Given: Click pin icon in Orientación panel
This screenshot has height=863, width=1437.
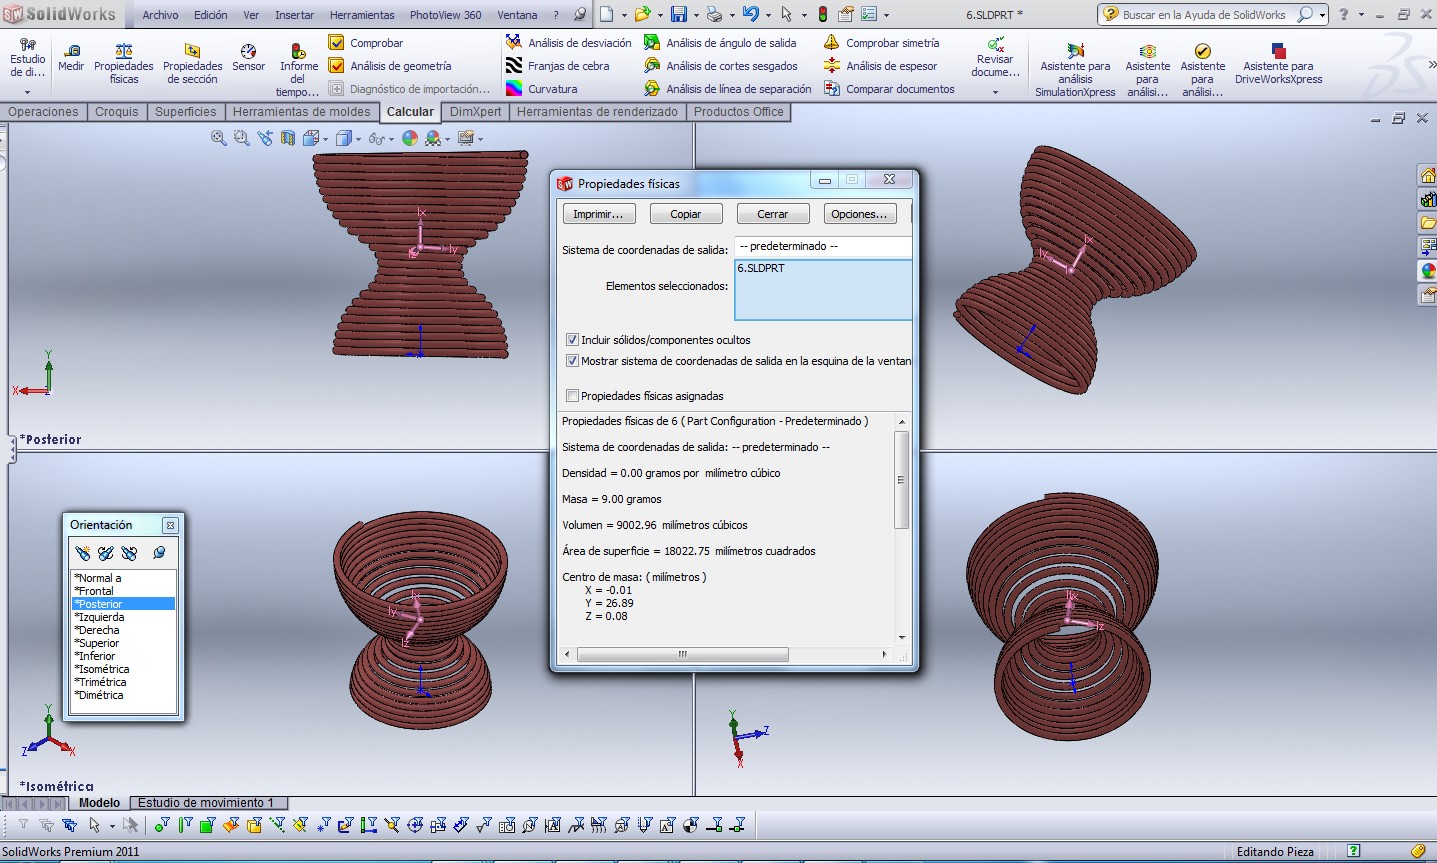Looking at the screenshot, I should point(159,553).
